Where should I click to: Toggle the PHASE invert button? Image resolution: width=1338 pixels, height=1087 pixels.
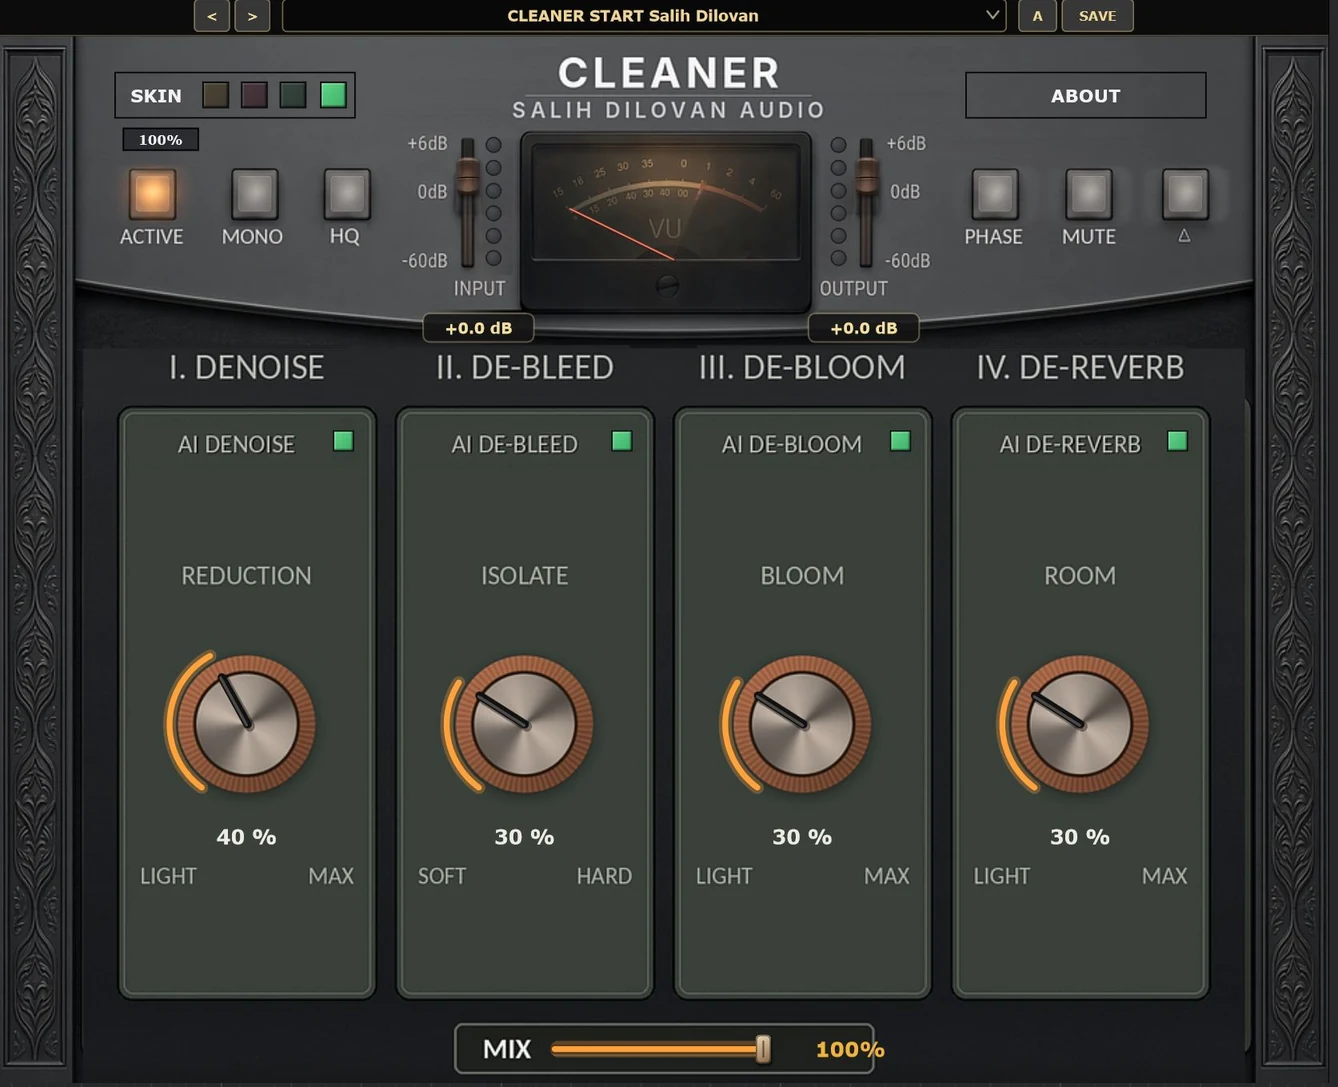[995, 193]
